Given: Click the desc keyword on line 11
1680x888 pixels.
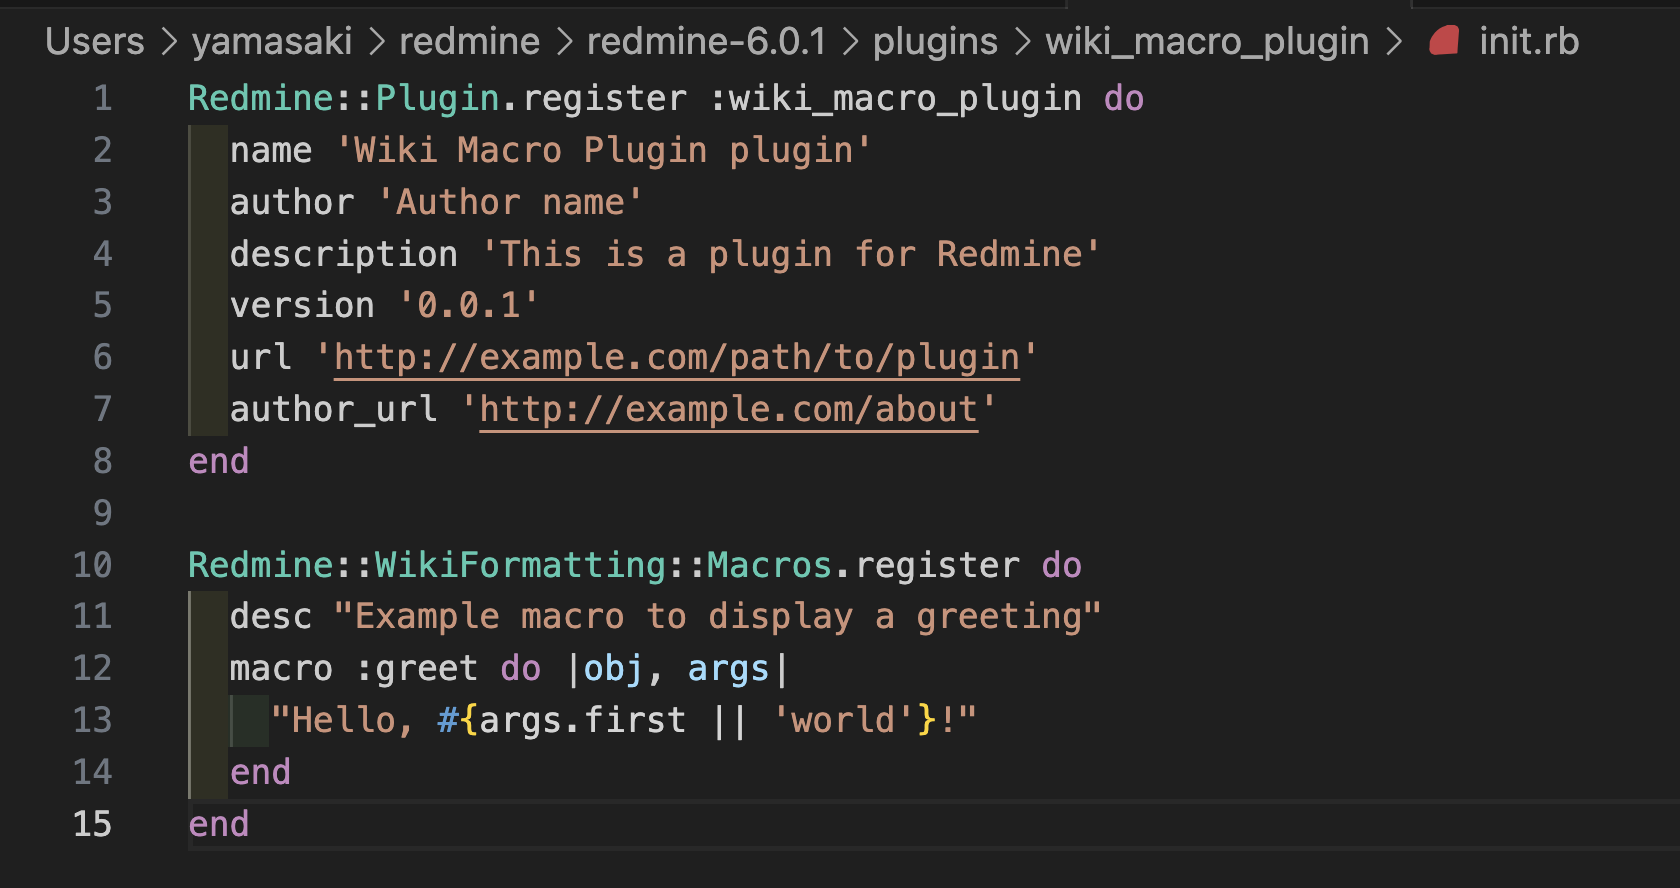Looking at the screenshot, I should coord(271,616).
